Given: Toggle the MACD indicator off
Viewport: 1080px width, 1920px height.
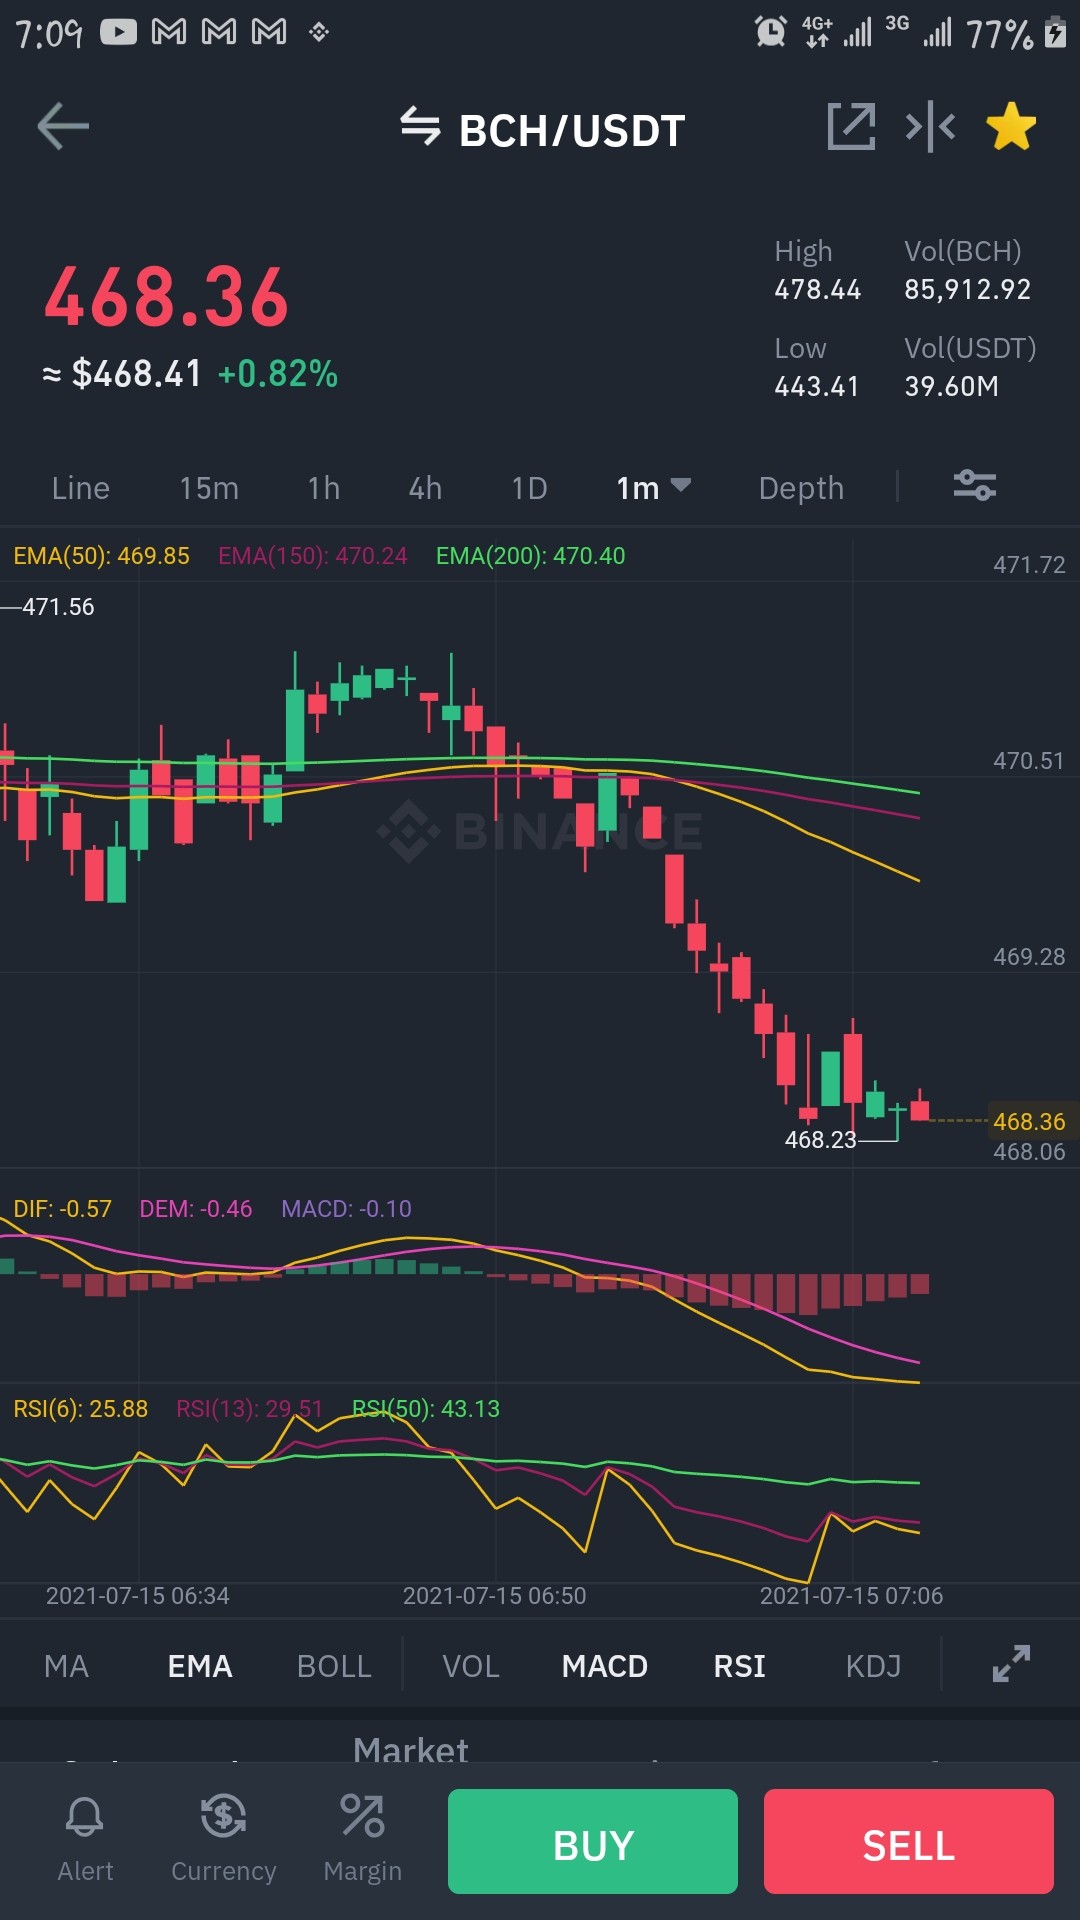Looking at the screenshot, I should (x=605, y=1666).
